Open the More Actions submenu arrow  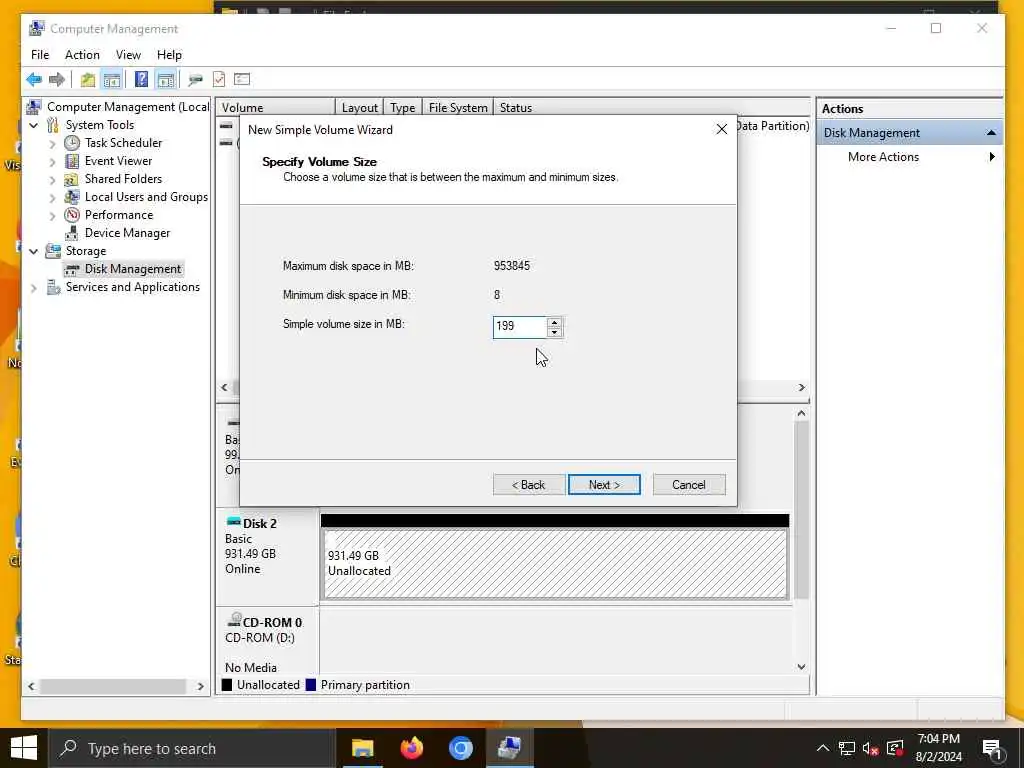click(992, 157)
